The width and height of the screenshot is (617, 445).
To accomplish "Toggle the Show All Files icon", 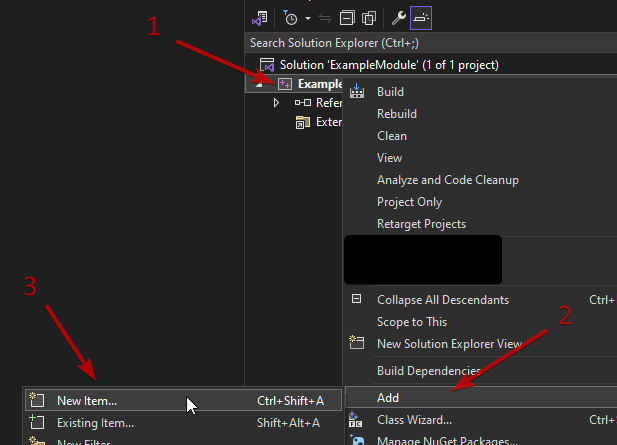I will click(369, 18).
